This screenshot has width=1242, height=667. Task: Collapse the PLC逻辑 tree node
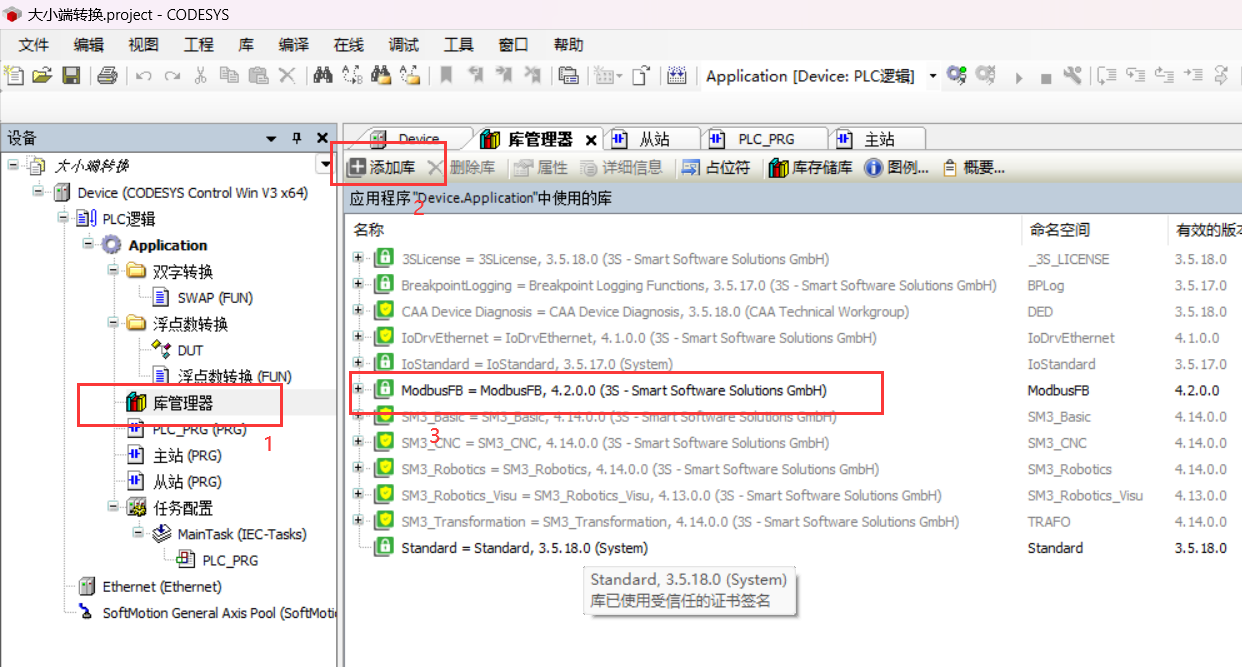63,218
